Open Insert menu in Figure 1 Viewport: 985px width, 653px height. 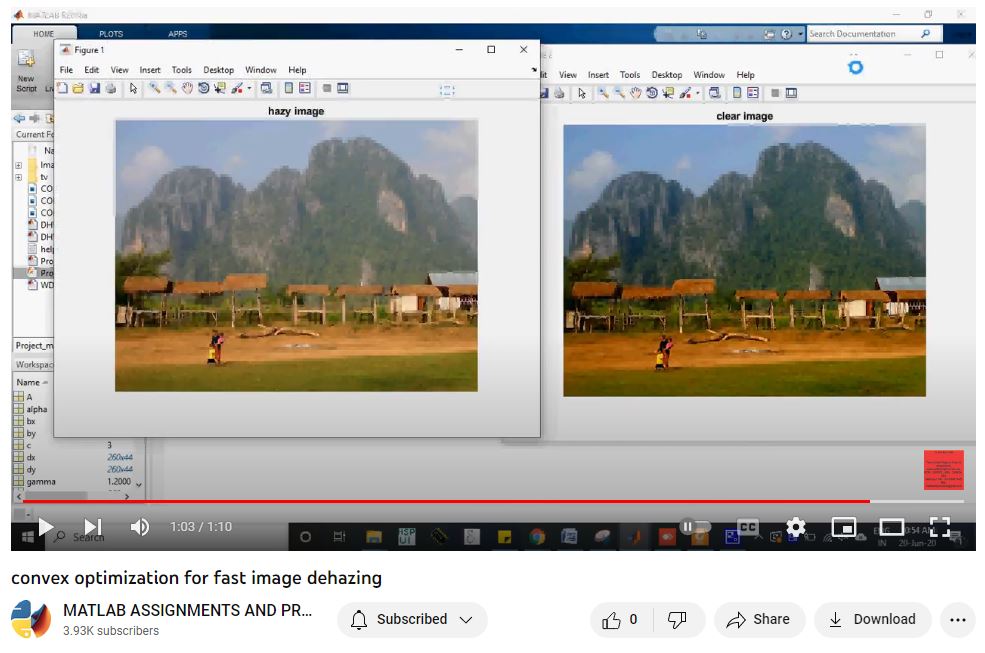point(150,70)
